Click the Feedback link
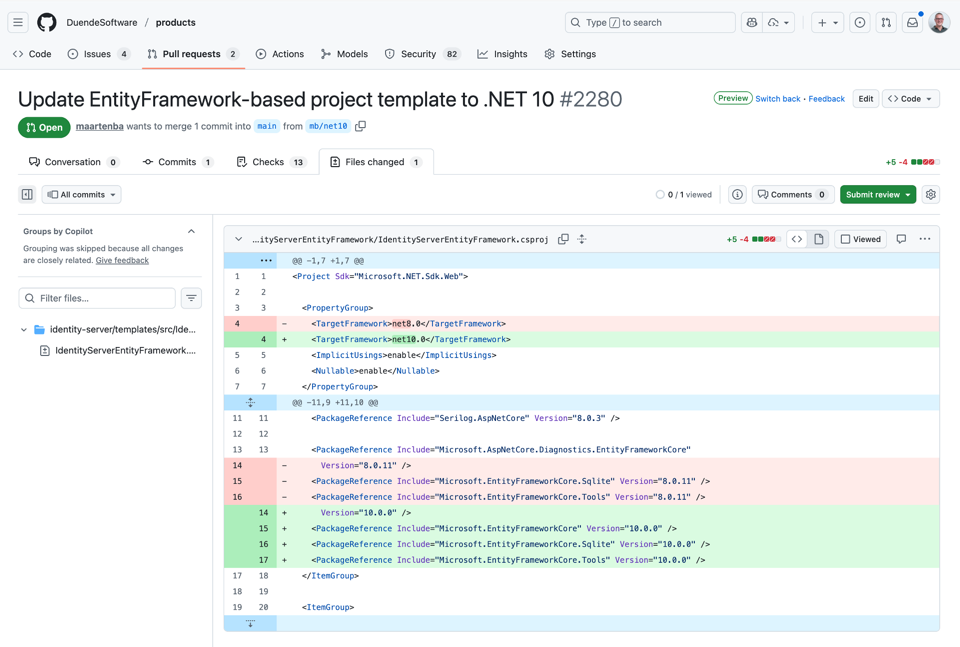Image resolution: width=960 pixels, height=647 pixels. coord(826,99)
